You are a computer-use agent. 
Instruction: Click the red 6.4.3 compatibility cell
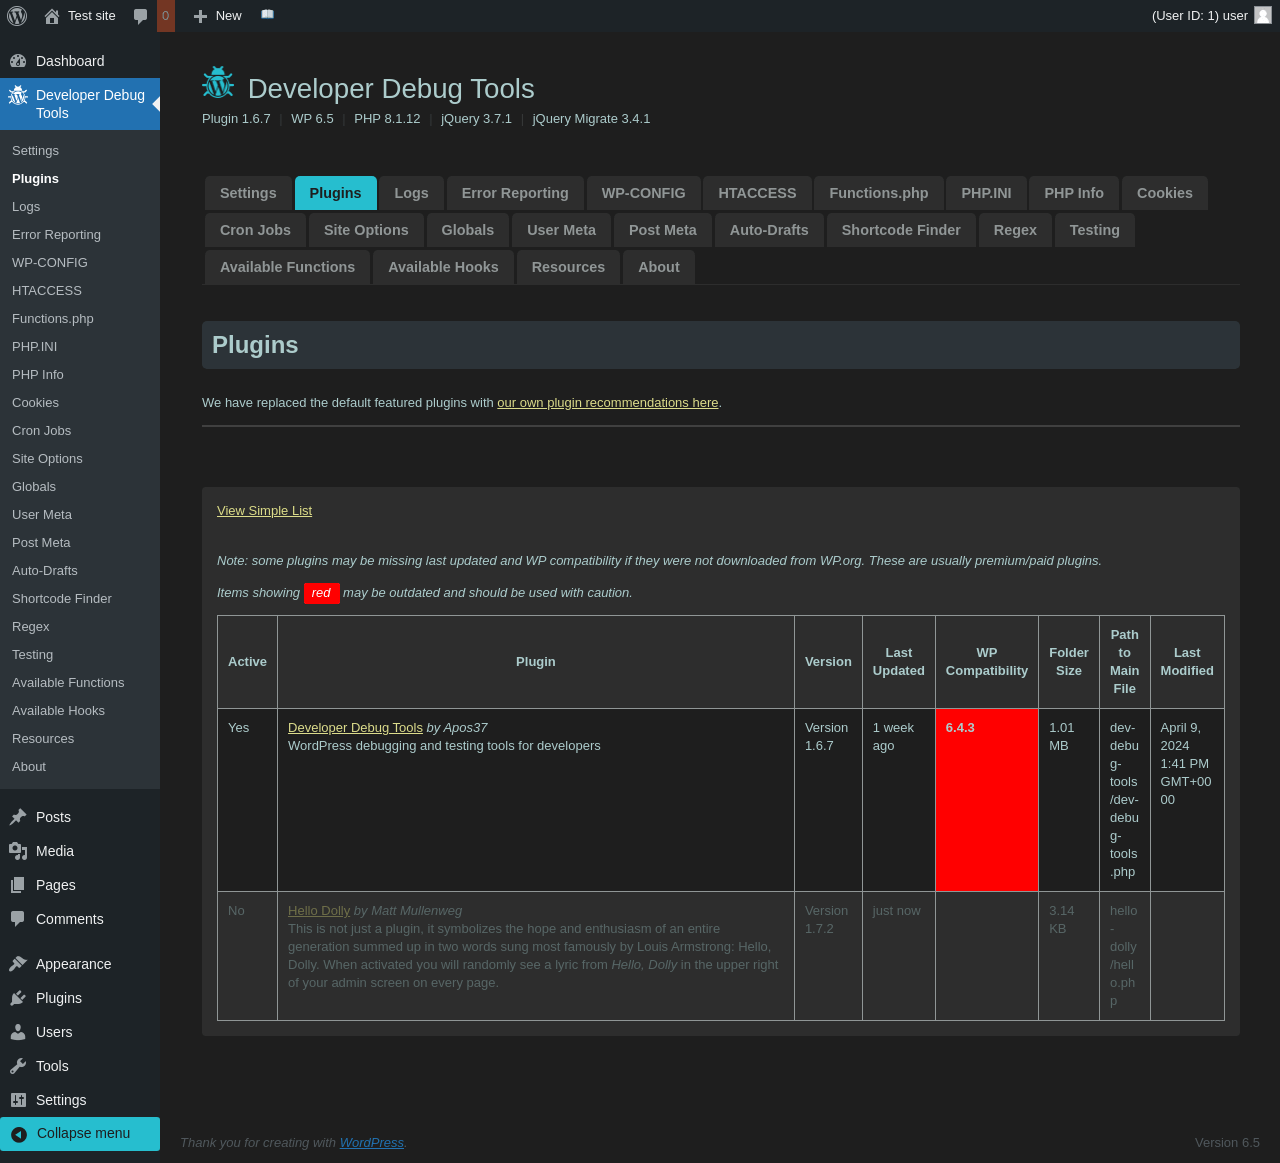986,800
